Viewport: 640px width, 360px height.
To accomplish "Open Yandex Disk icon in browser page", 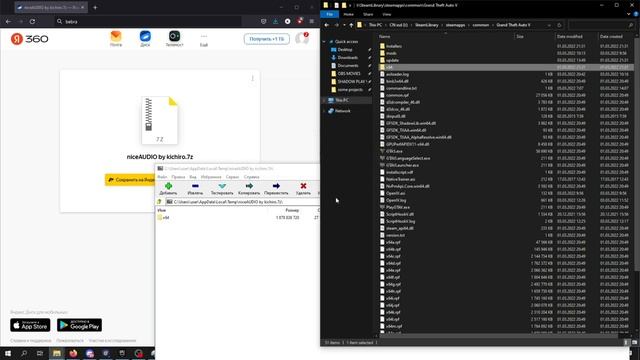I will pyautogui.click(x=145, y=36).
